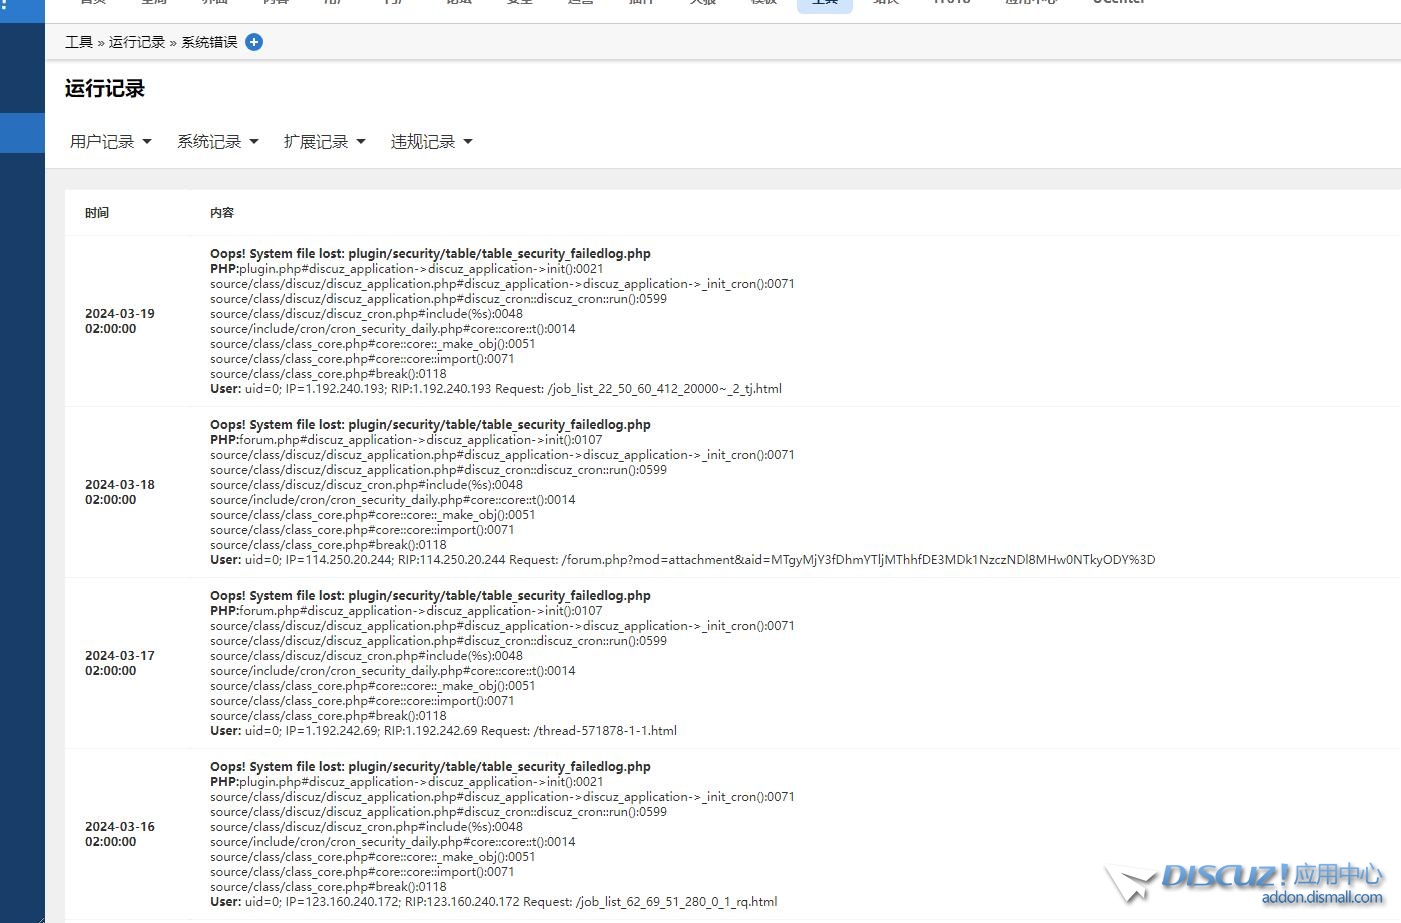Click 系统错误 in the breadcrumb

coord(209,42)
